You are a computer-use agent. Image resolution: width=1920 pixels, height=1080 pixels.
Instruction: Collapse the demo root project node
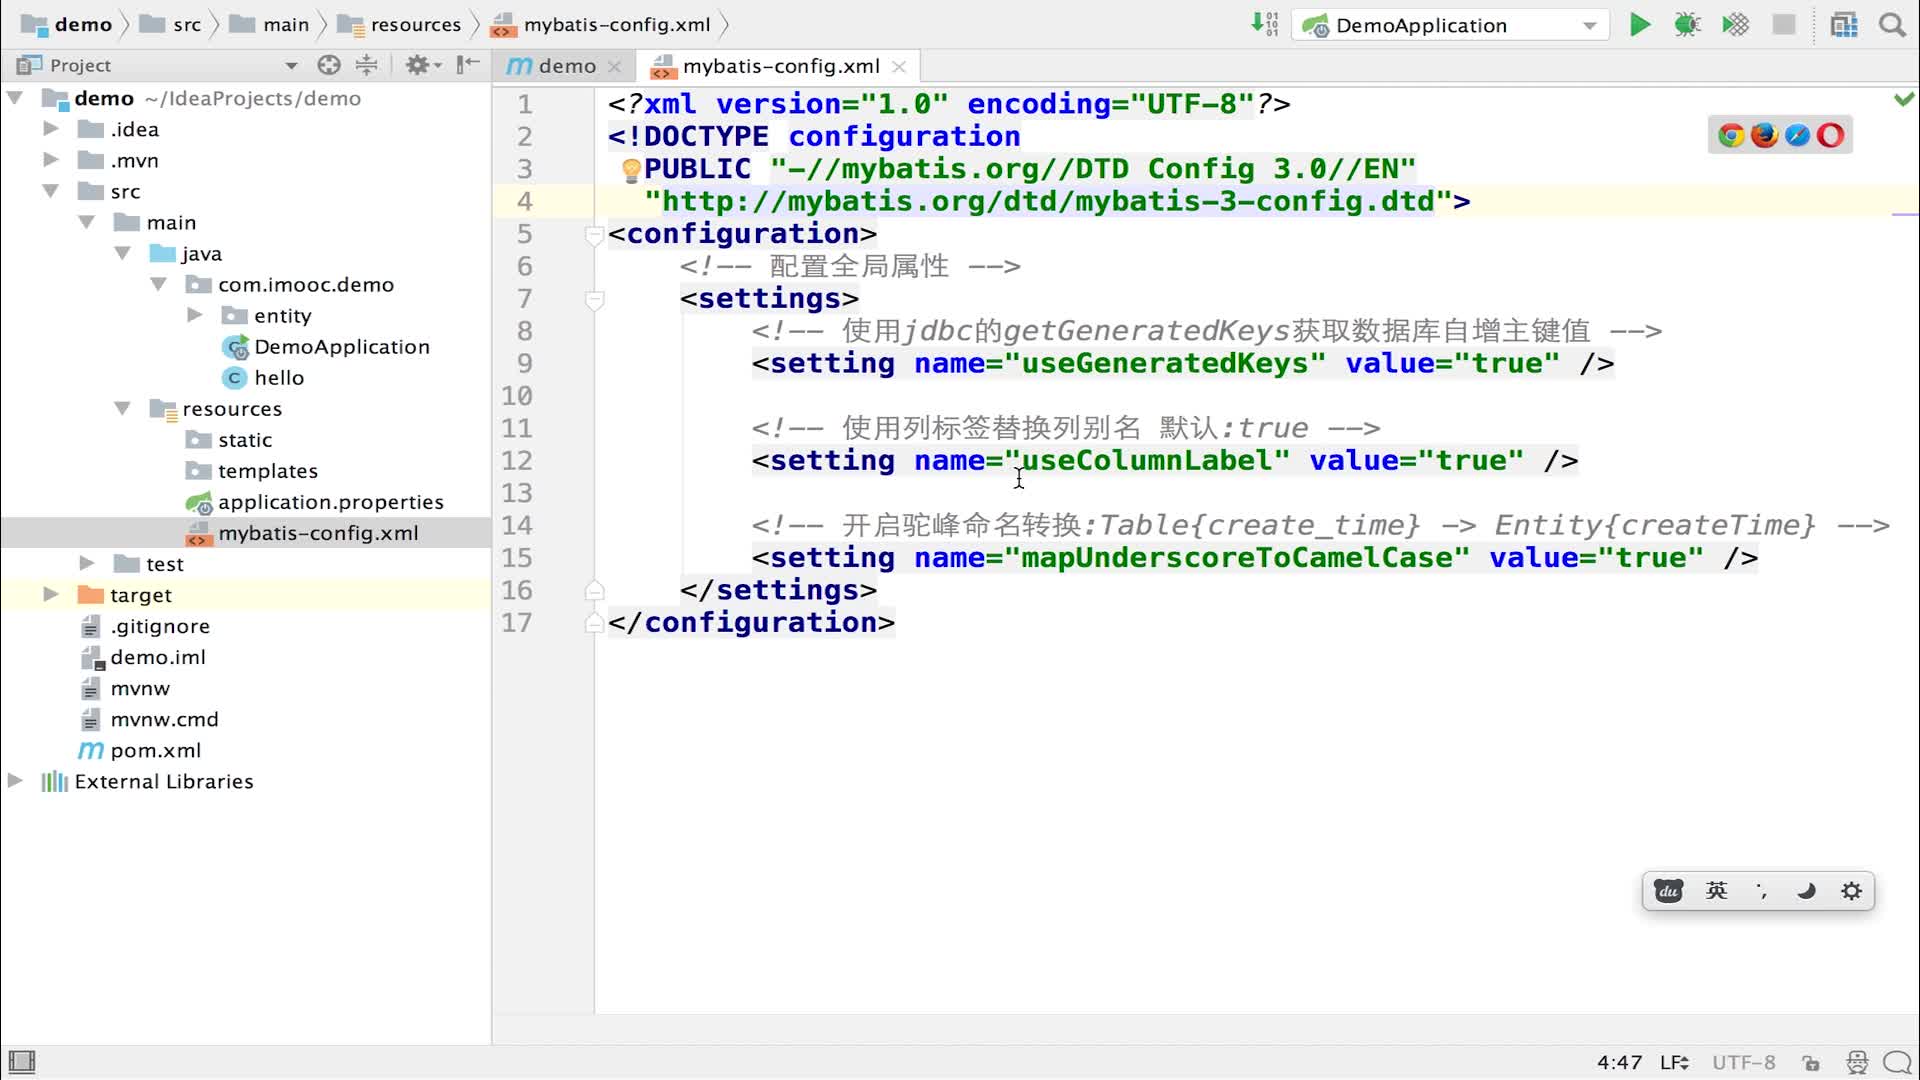15,98
